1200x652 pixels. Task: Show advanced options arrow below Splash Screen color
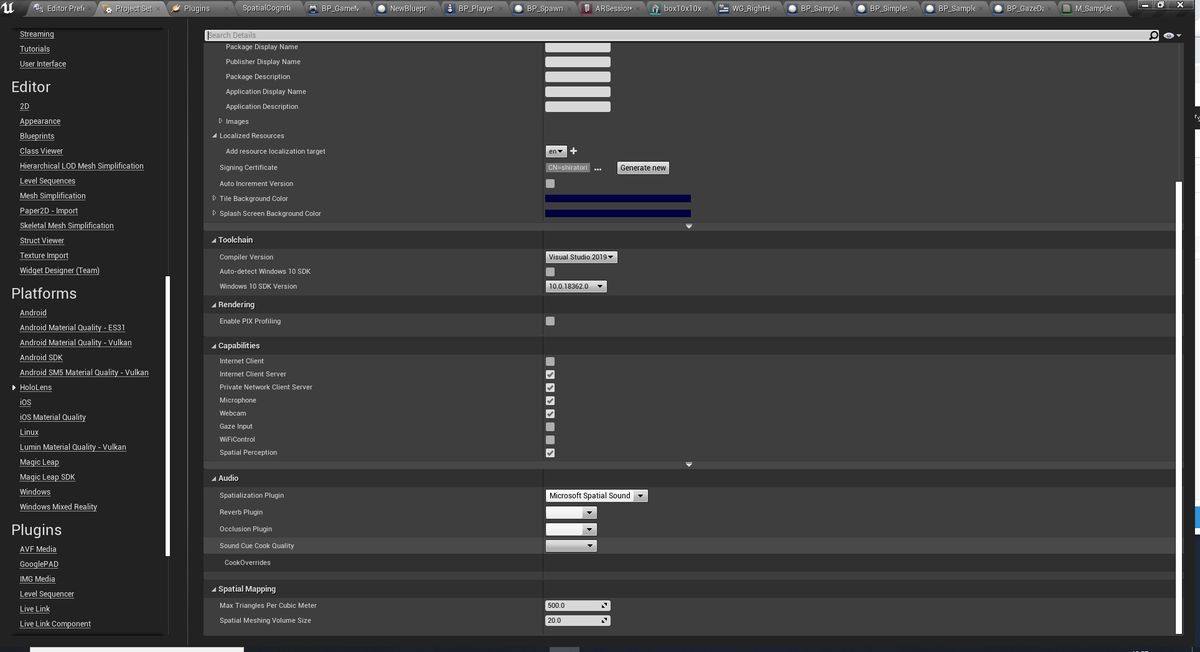click(688, 226)
